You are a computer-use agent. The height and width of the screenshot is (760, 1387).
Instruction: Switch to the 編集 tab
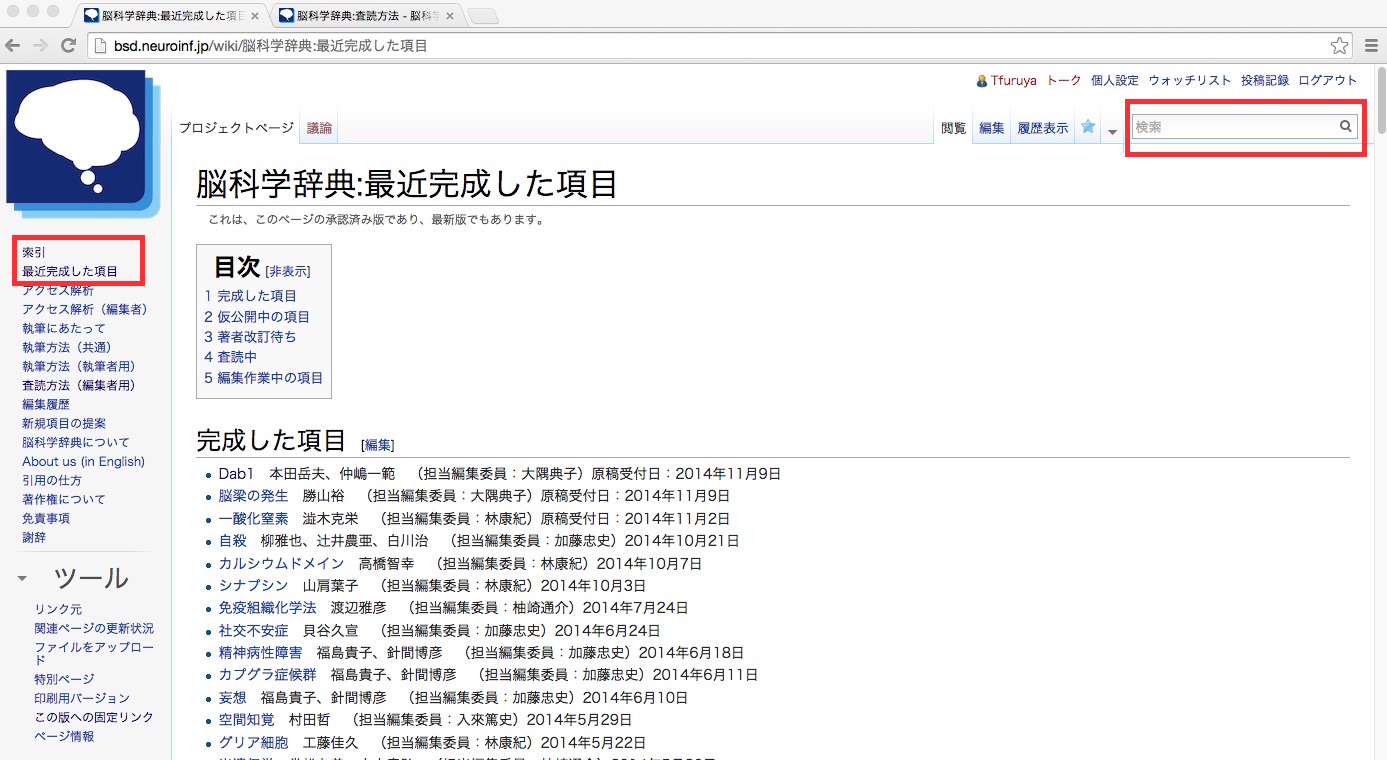tap(991, 128)
